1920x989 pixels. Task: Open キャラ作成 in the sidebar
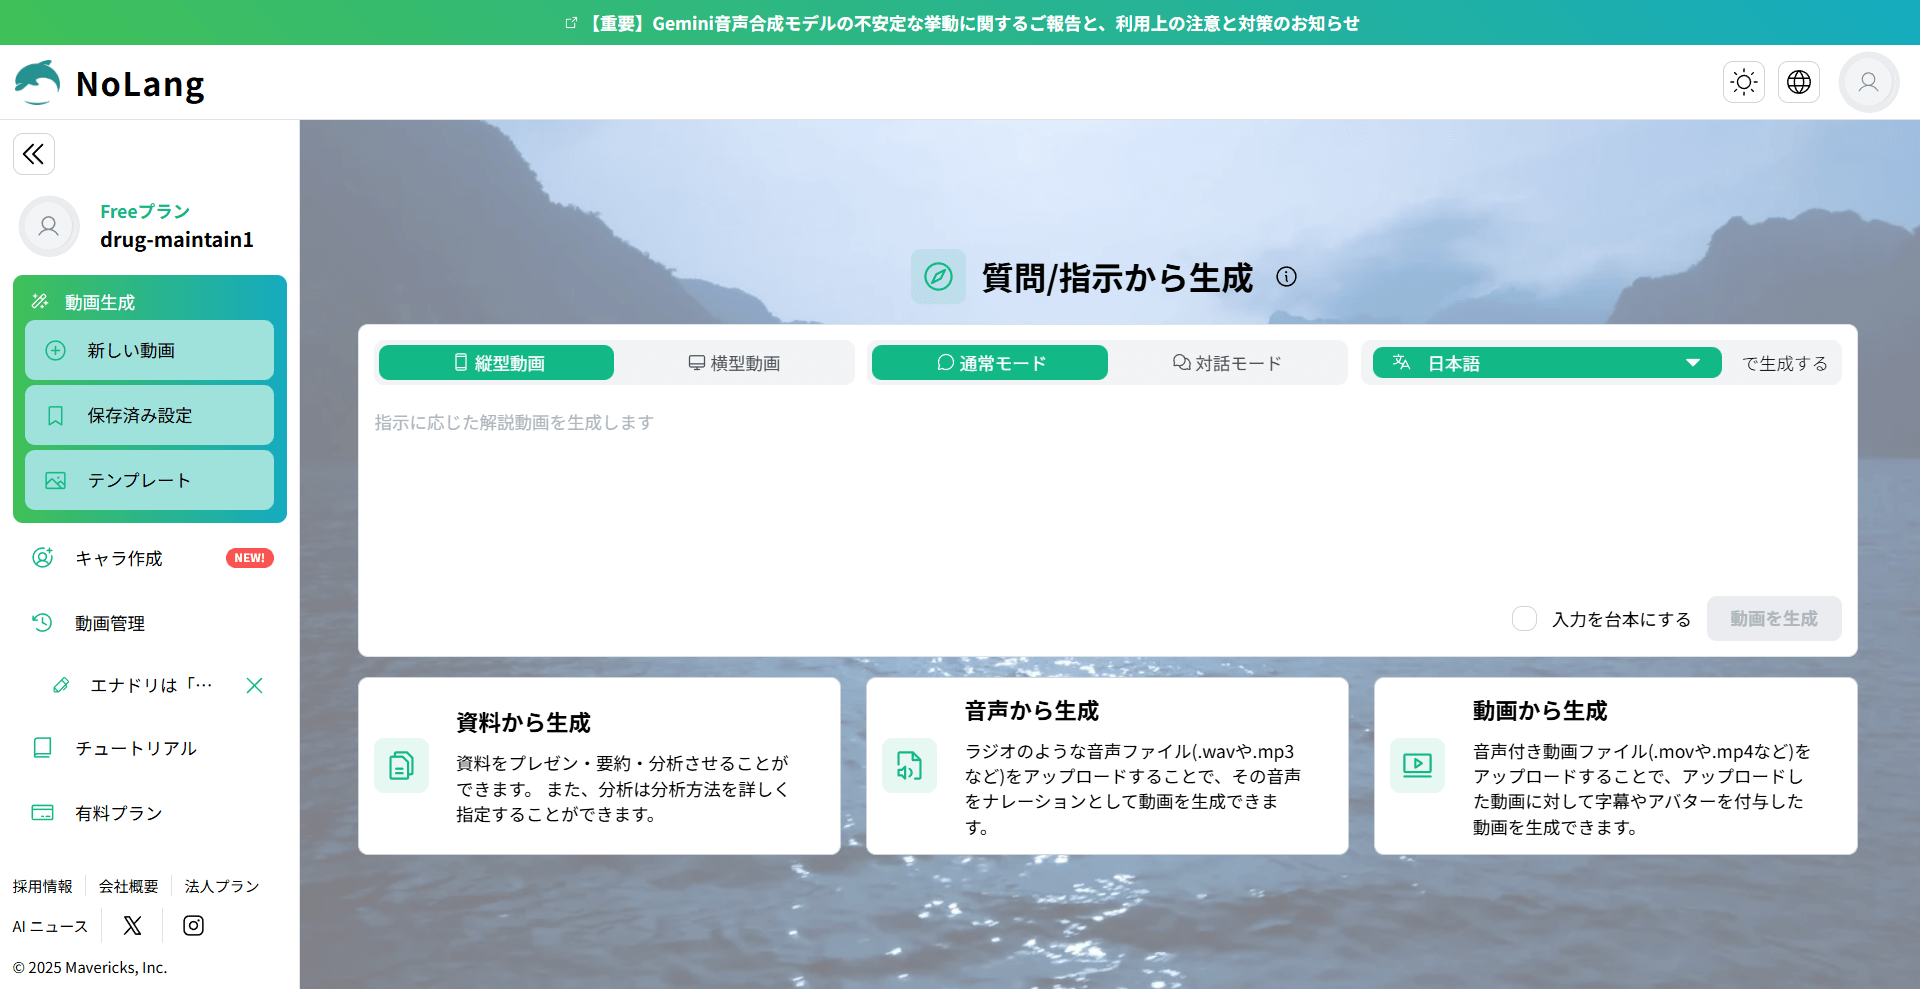click(119, 558)
